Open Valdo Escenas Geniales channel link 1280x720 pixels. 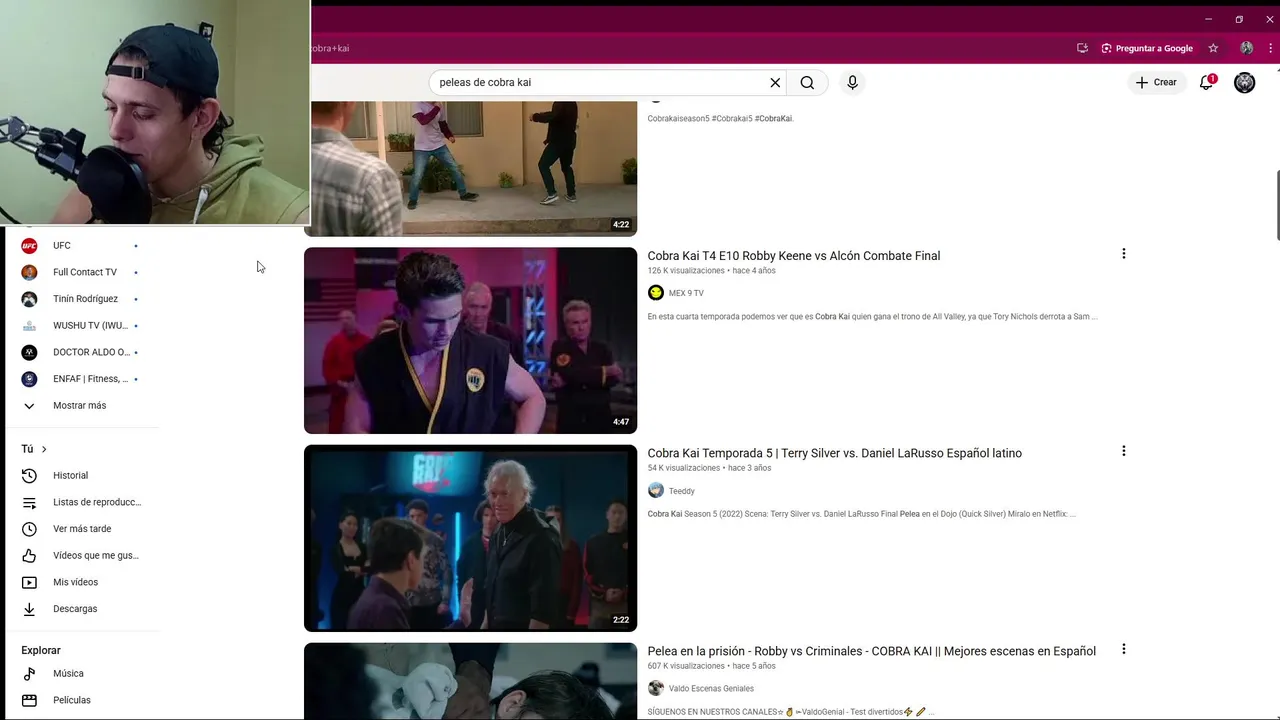[711, 688]
